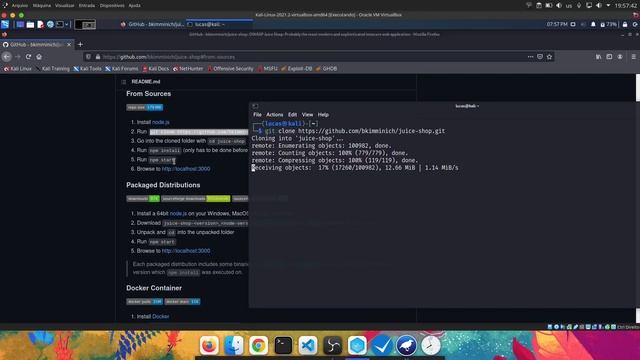
Task: Launch text editor from Kali panel
Action: pyautogui.click(x=40, y=24)
